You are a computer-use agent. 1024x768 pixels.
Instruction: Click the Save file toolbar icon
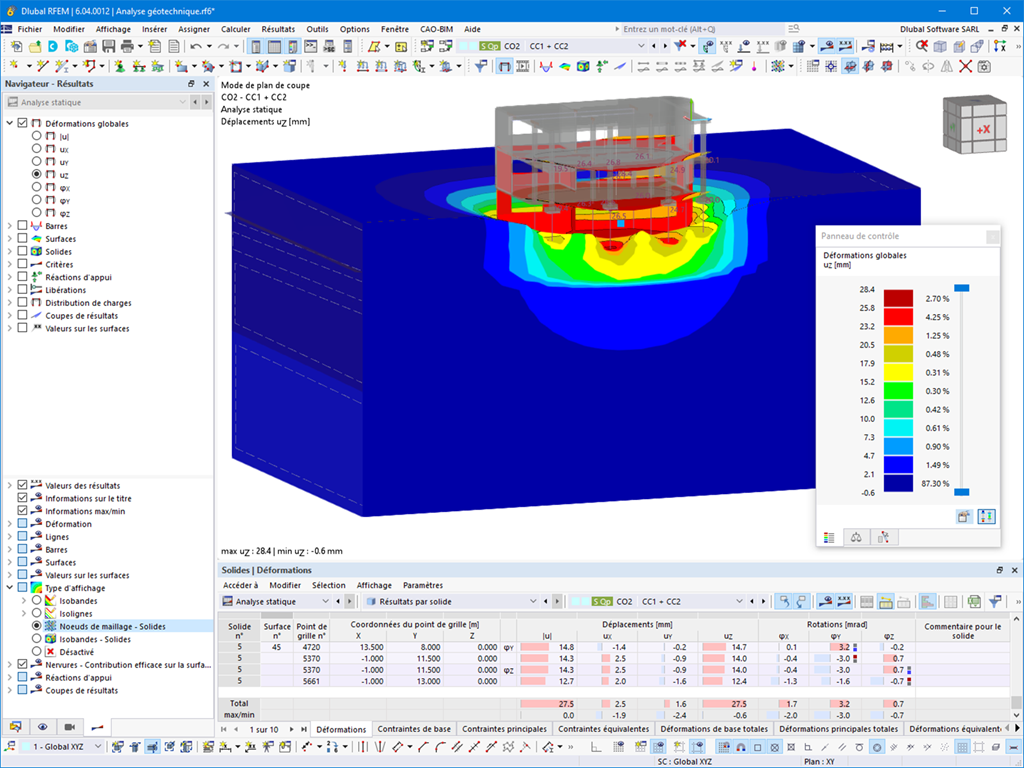108,46
